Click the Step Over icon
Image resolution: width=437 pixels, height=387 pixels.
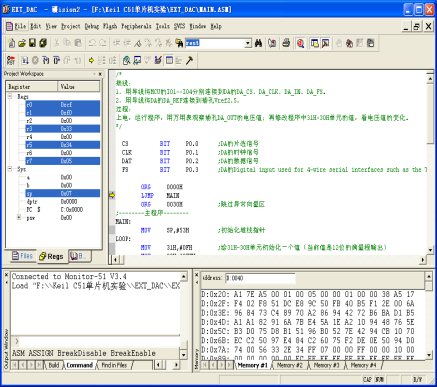[x=56, y=60]
